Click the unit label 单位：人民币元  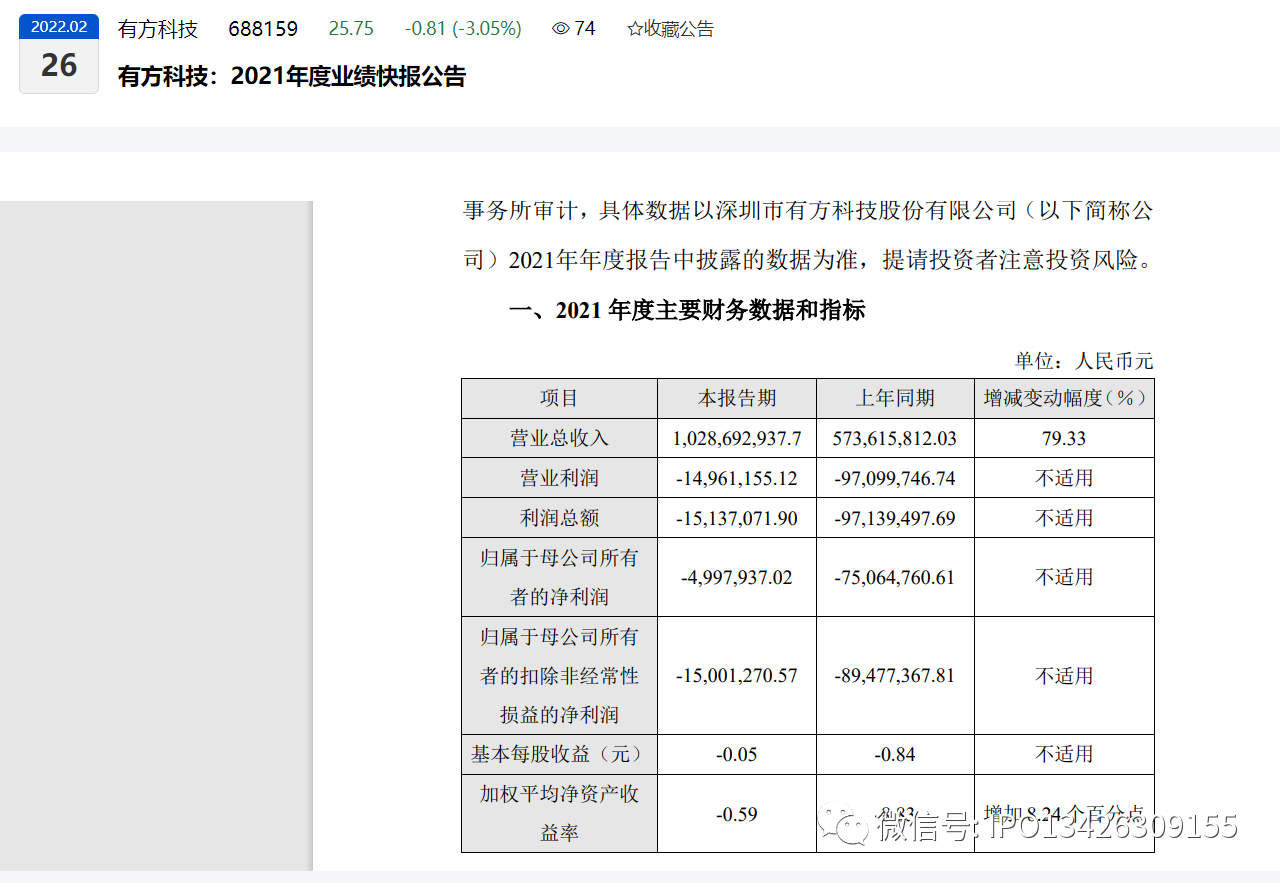tap(1084, 361)
